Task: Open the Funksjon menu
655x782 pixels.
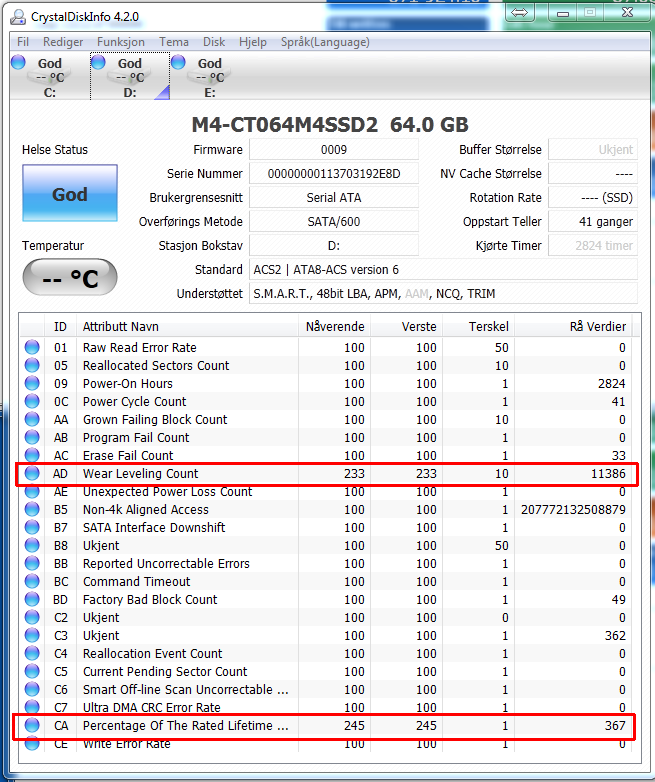Action: (121, 42)
